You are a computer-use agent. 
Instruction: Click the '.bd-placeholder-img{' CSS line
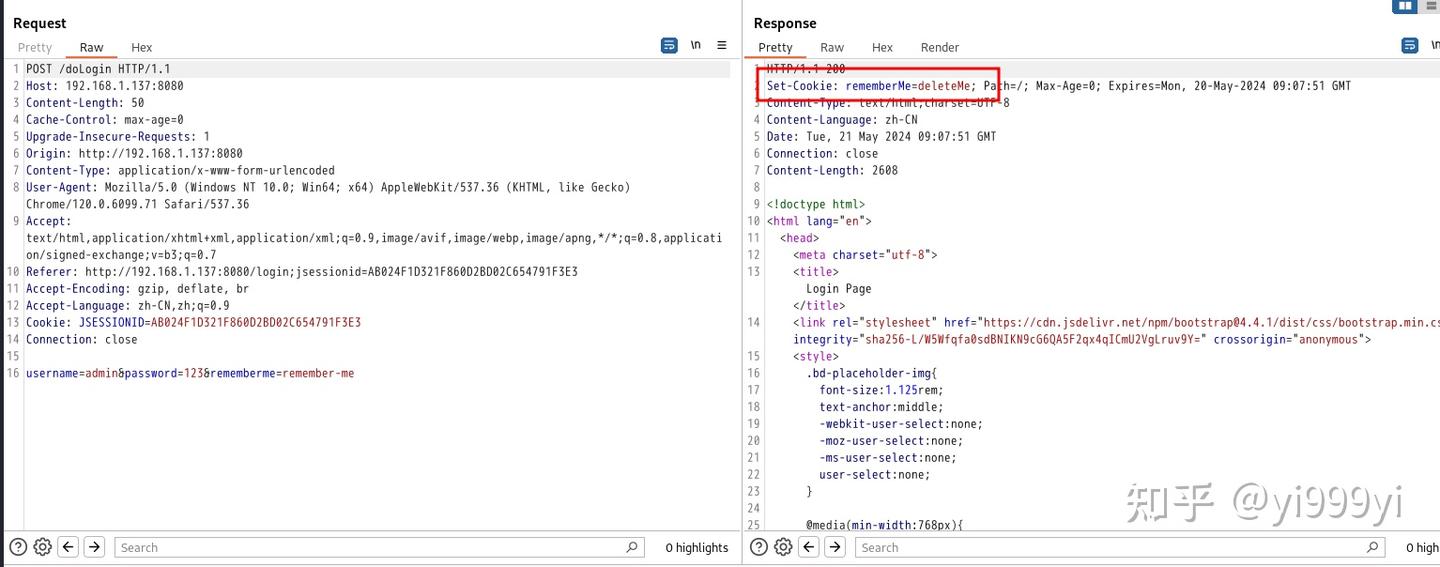(x=872, y=374)
